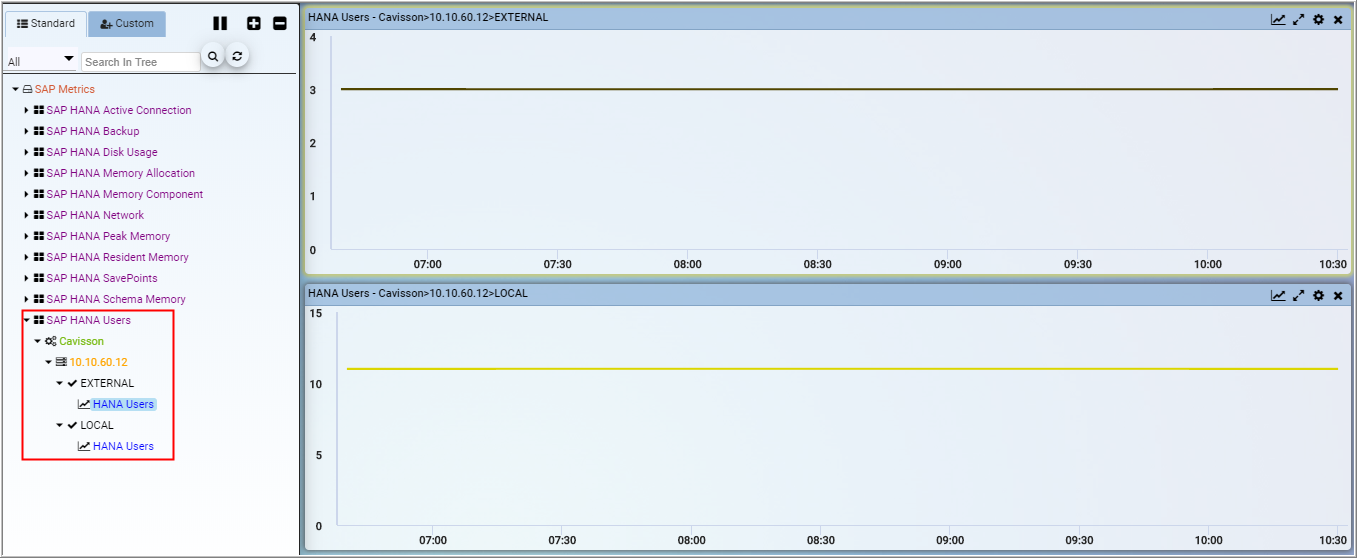Close the EXTERNAL graph panel

[1338, 19]
